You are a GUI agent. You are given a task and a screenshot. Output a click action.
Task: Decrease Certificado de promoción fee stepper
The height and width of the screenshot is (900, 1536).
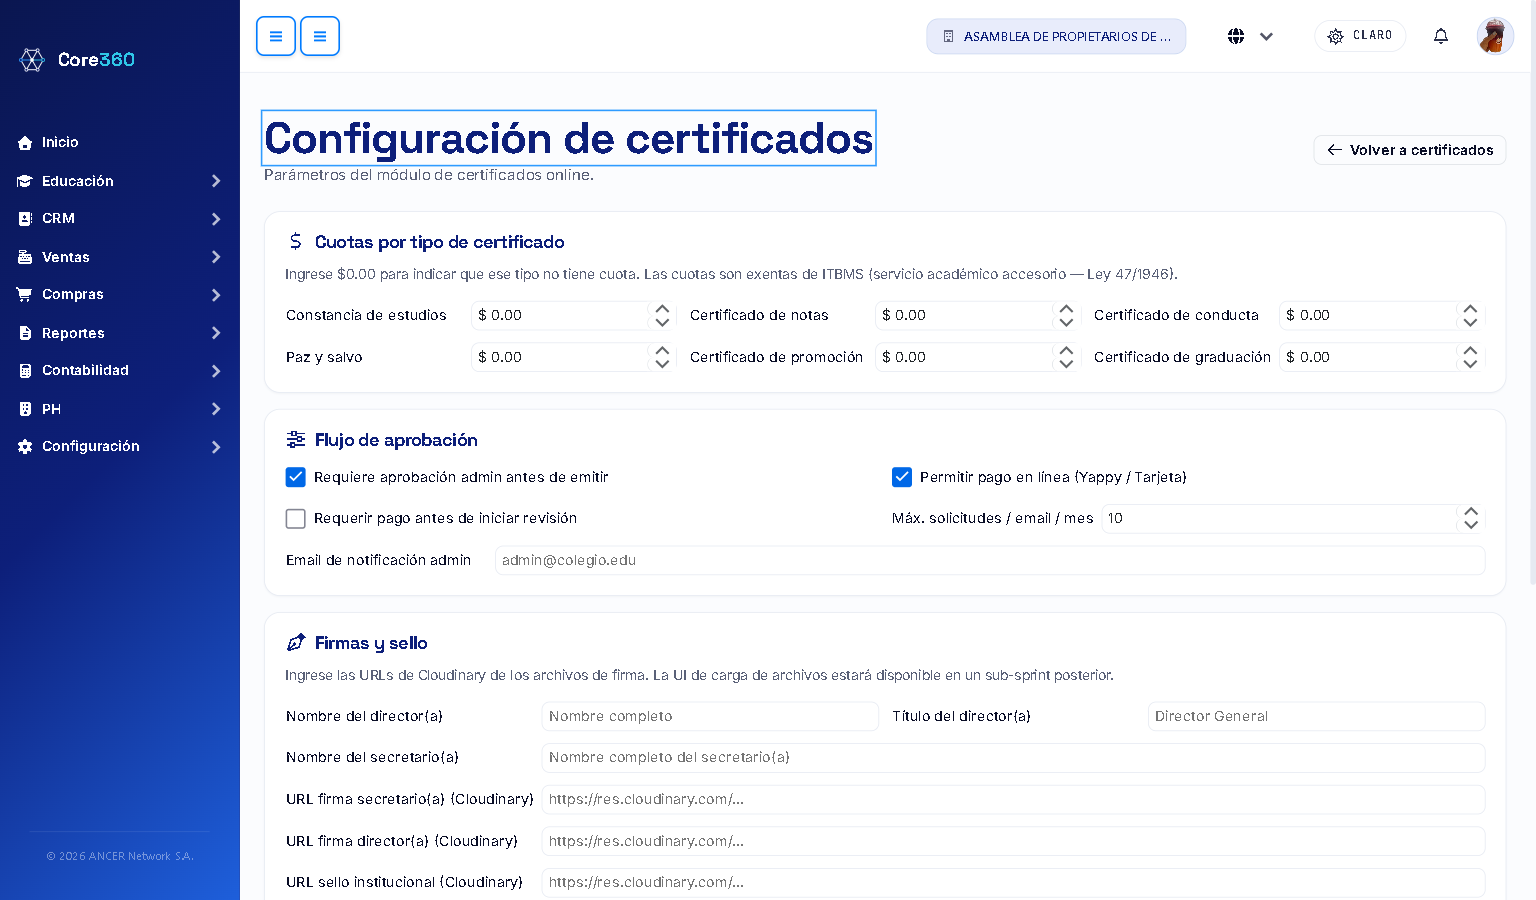(x=1066, y=364)
